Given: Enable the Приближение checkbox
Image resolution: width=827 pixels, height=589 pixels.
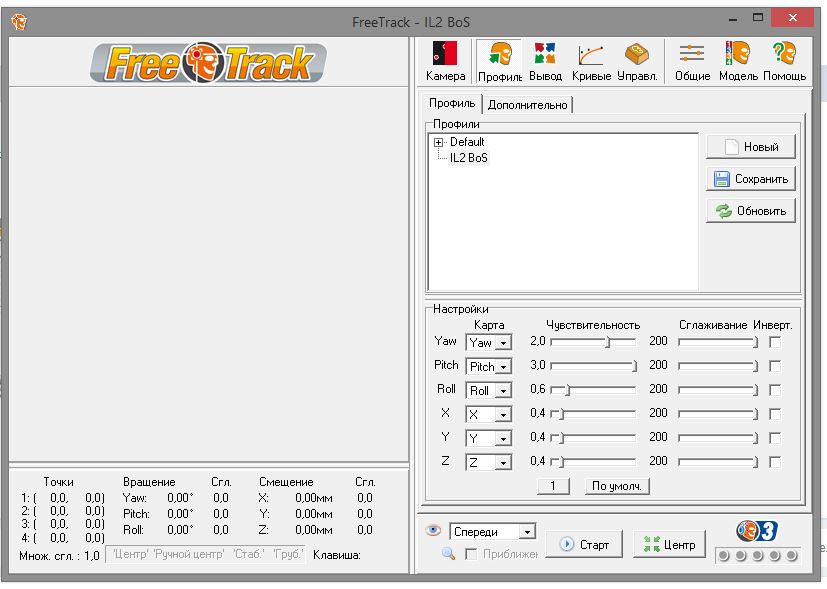Looking at the screenshot, I should [x=471, y=554].
